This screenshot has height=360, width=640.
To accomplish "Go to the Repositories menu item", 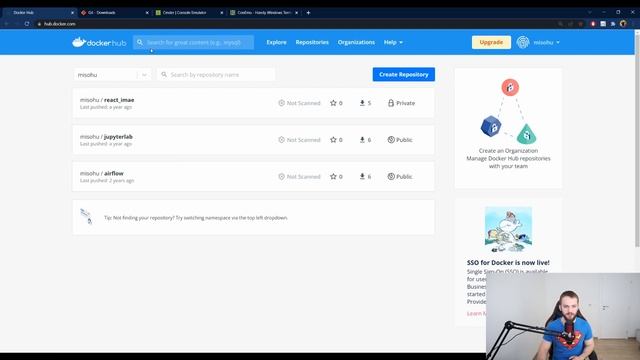I will (x=312, y=42).
